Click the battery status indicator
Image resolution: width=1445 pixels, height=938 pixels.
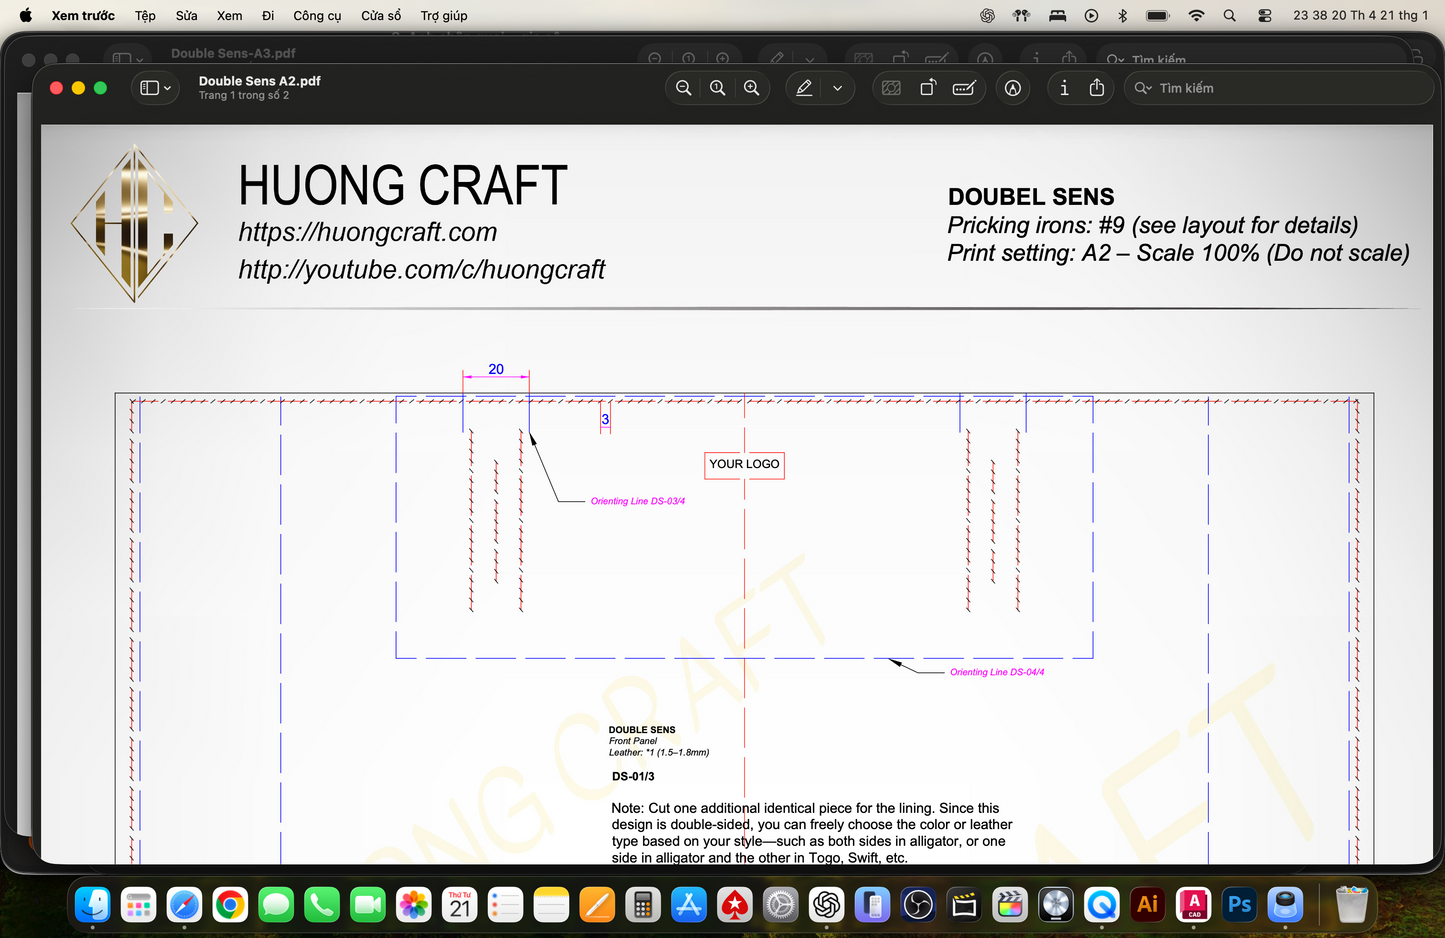(x=1157, y=15)
